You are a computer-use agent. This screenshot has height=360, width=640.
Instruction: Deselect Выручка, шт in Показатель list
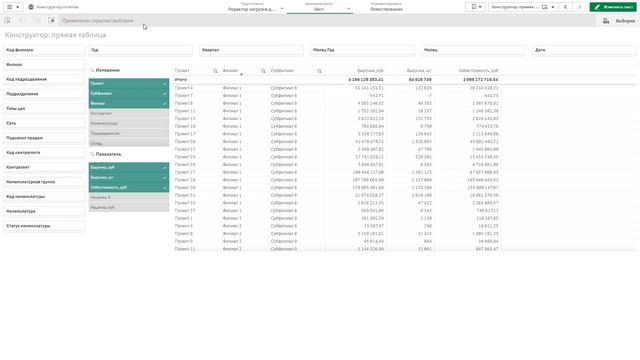[x=129, y=178]
